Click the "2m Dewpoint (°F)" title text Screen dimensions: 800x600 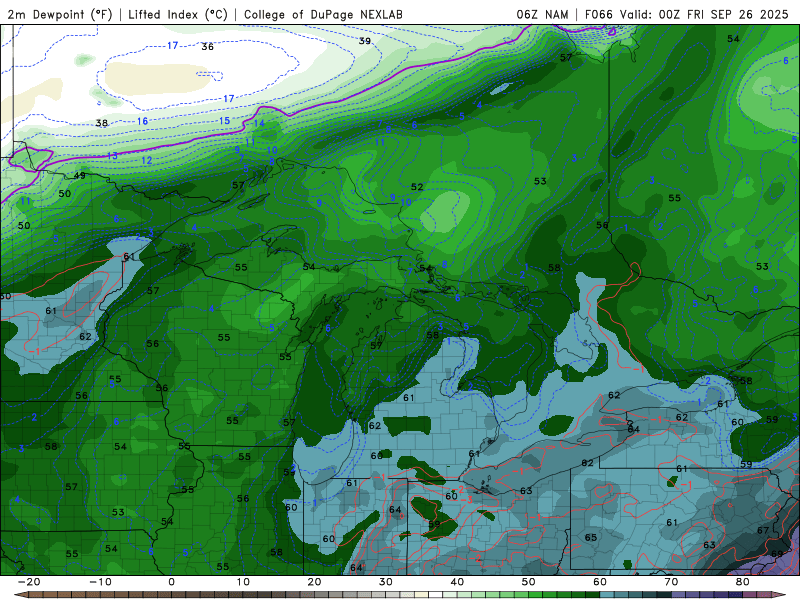tap(60, 14)
